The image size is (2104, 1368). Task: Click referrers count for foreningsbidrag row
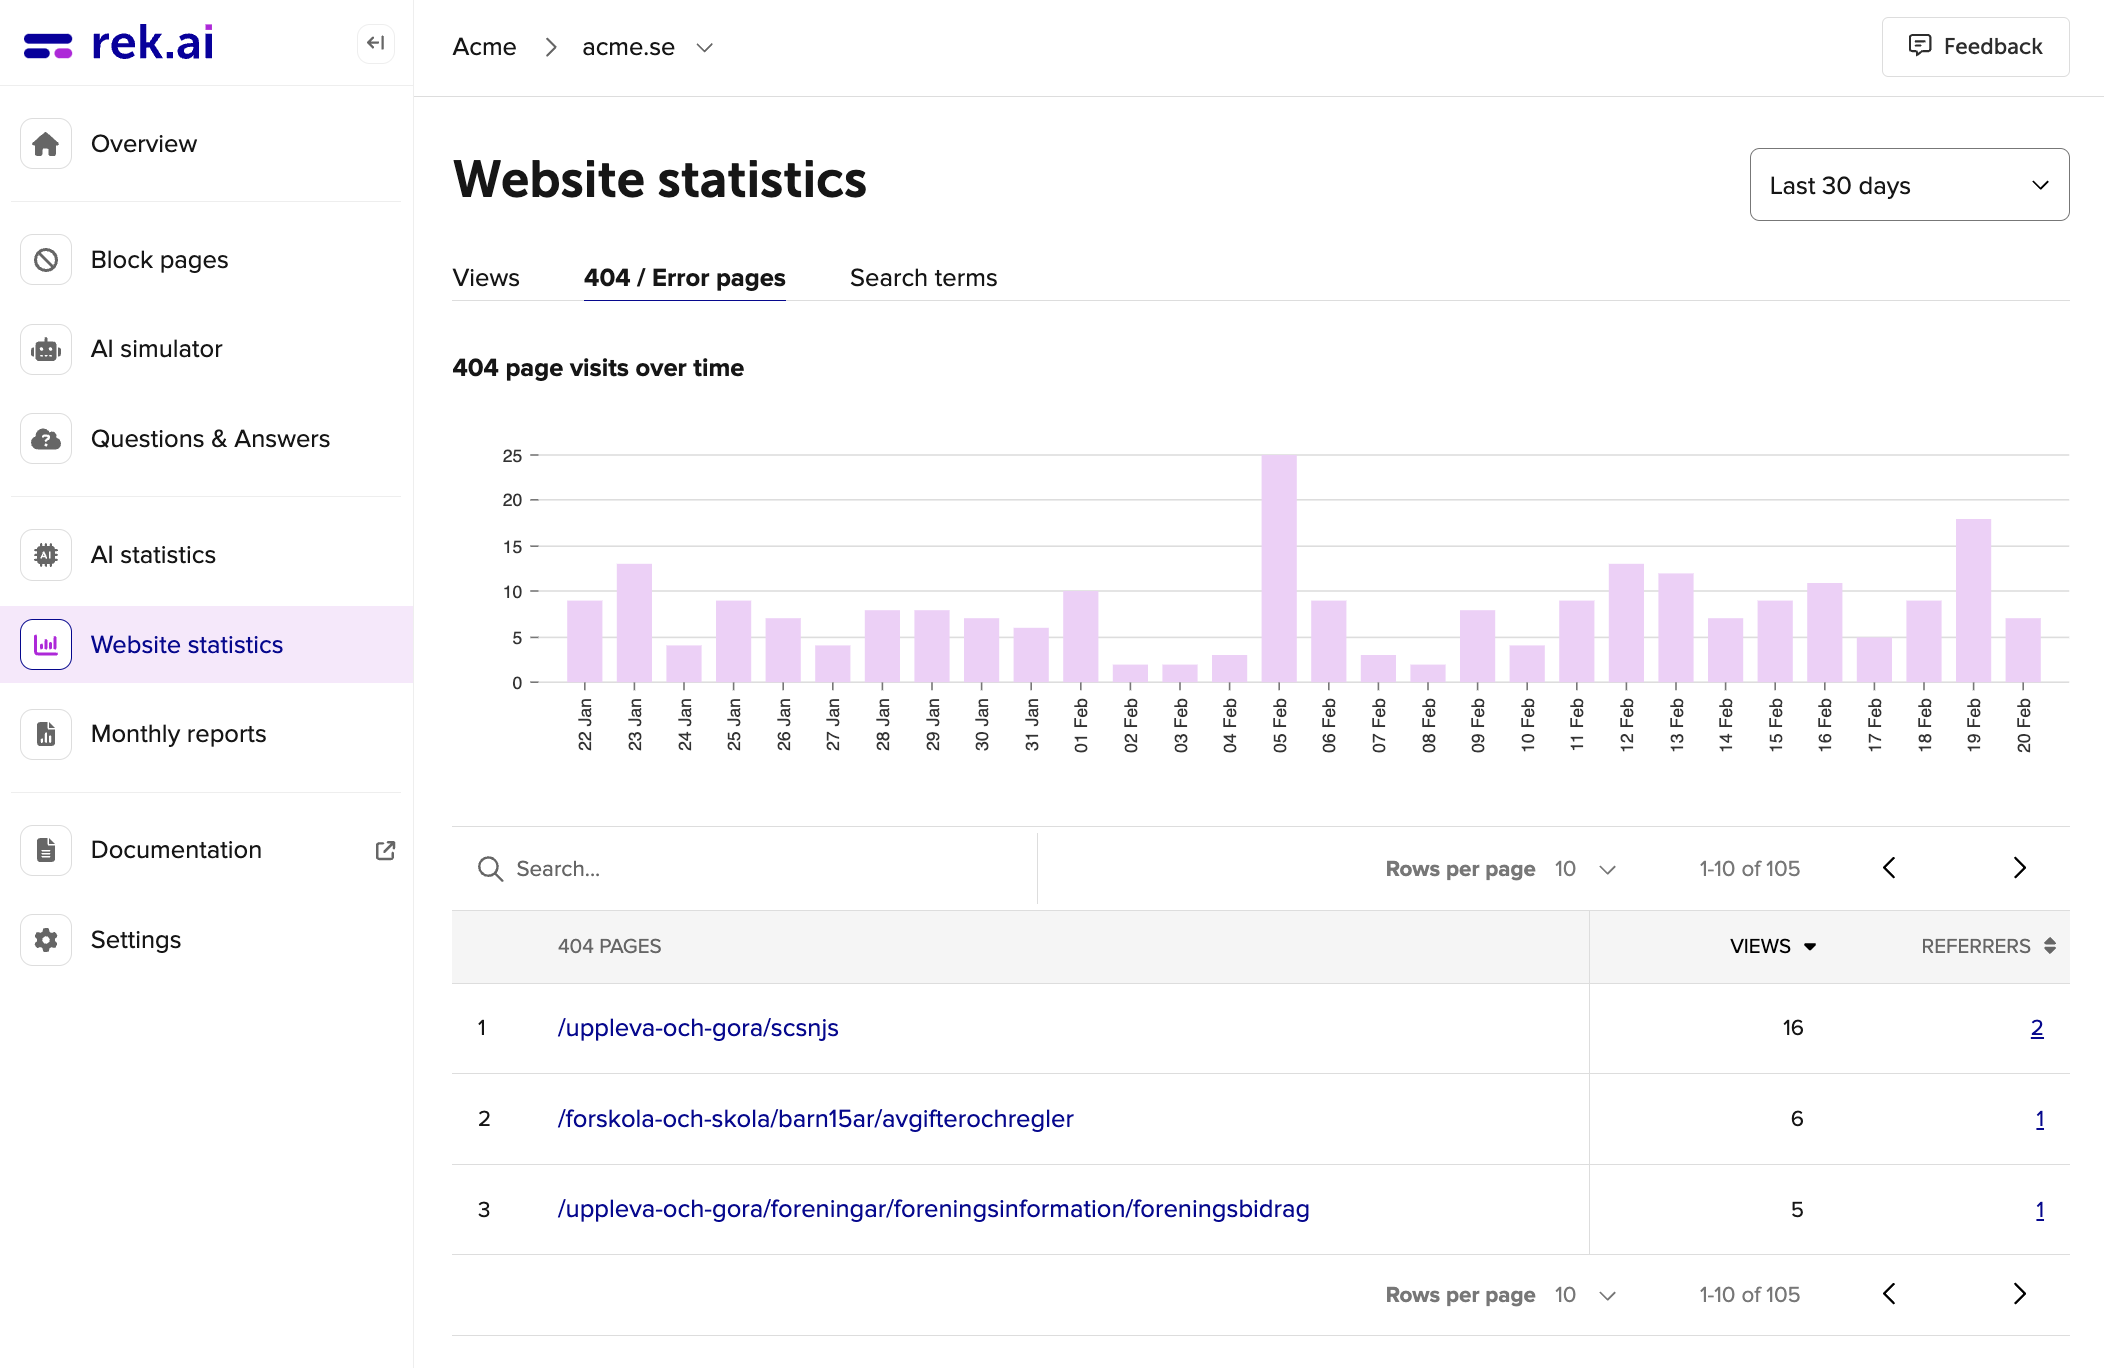click(x=2040, y=1210)
